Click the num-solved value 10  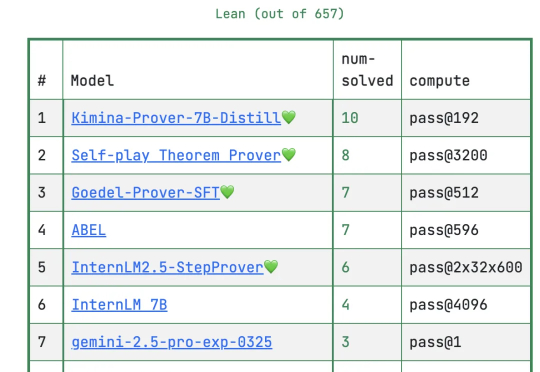click(350, 118)
